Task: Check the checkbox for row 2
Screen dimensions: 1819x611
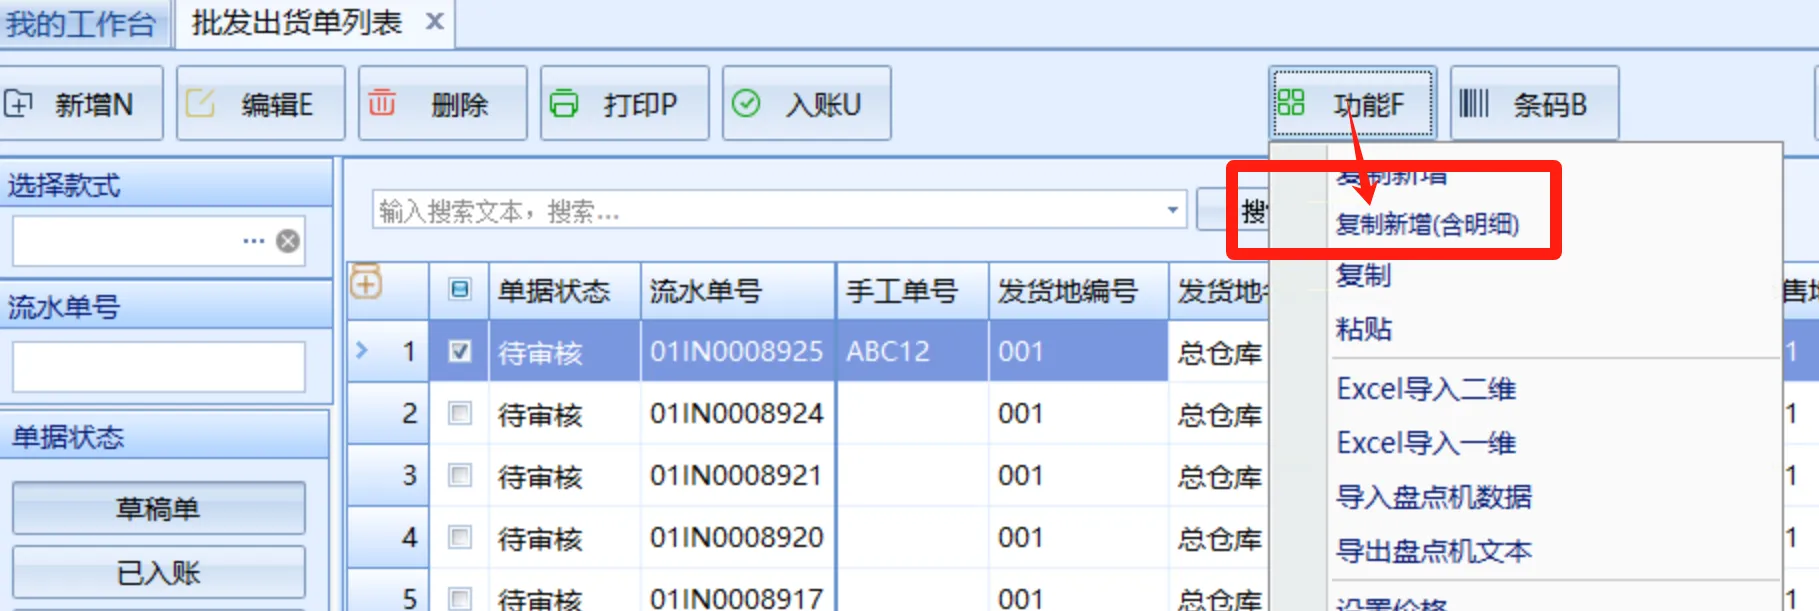Action: (x=460, y=413)
